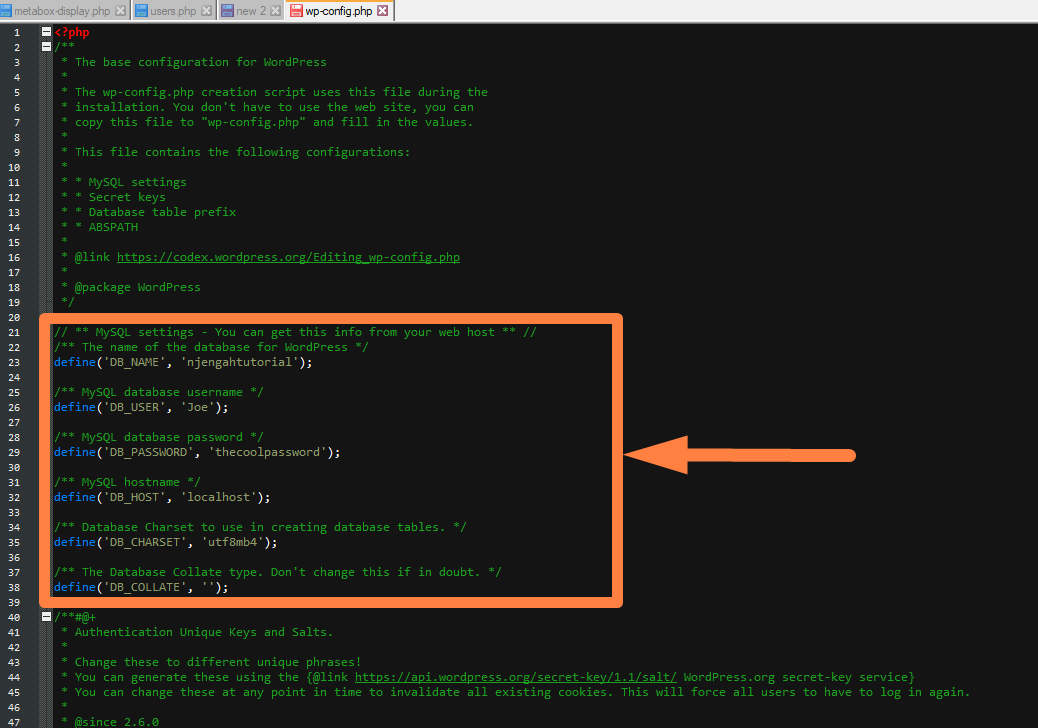Select the wp-config.php tab
The image size is (1038, 728).
point(339,11)
